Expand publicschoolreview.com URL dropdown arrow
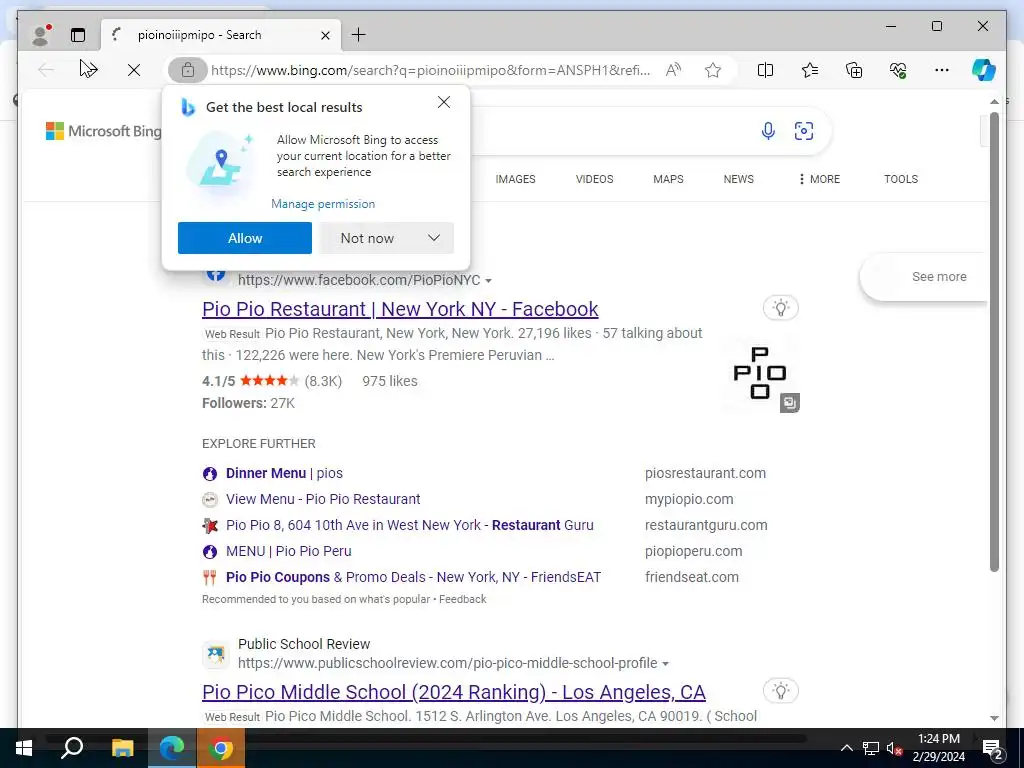This screenshot has width=1024, height=768. 665,664
